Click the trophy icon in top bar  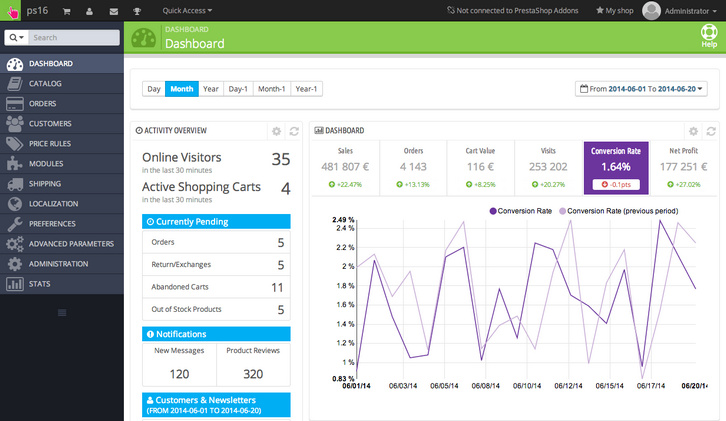[137, 10]
